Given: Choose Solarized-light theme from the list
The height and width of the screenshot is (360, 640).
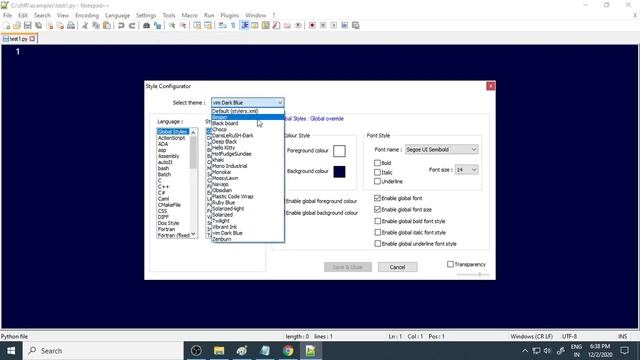Looking at the screenshot, I should pyautogui.click(x=247, y=209).
